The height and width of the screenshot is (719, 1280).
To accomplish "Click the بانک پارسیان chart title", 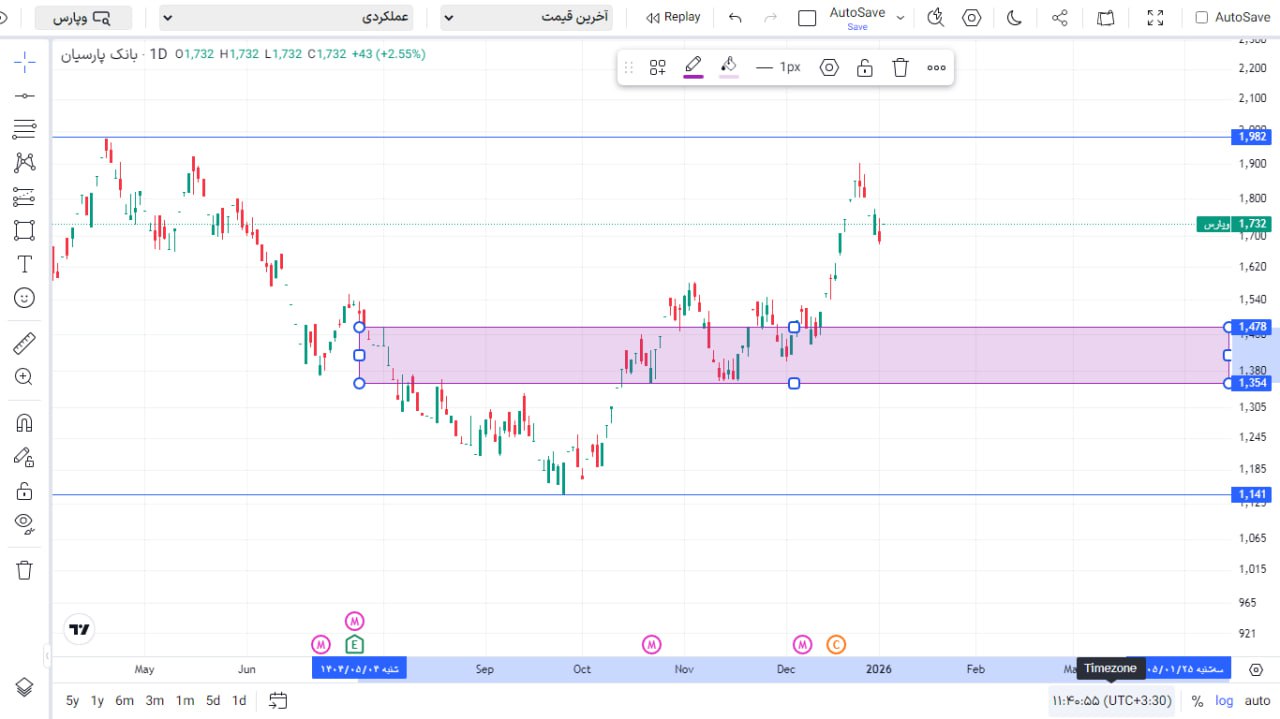I will [98, 54].
